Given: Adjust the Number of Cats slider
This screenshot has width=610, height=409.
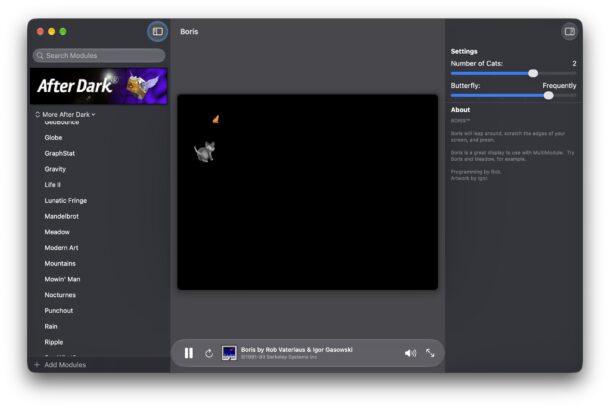Looking at the screenshot, I should click(x=533, y=73).
